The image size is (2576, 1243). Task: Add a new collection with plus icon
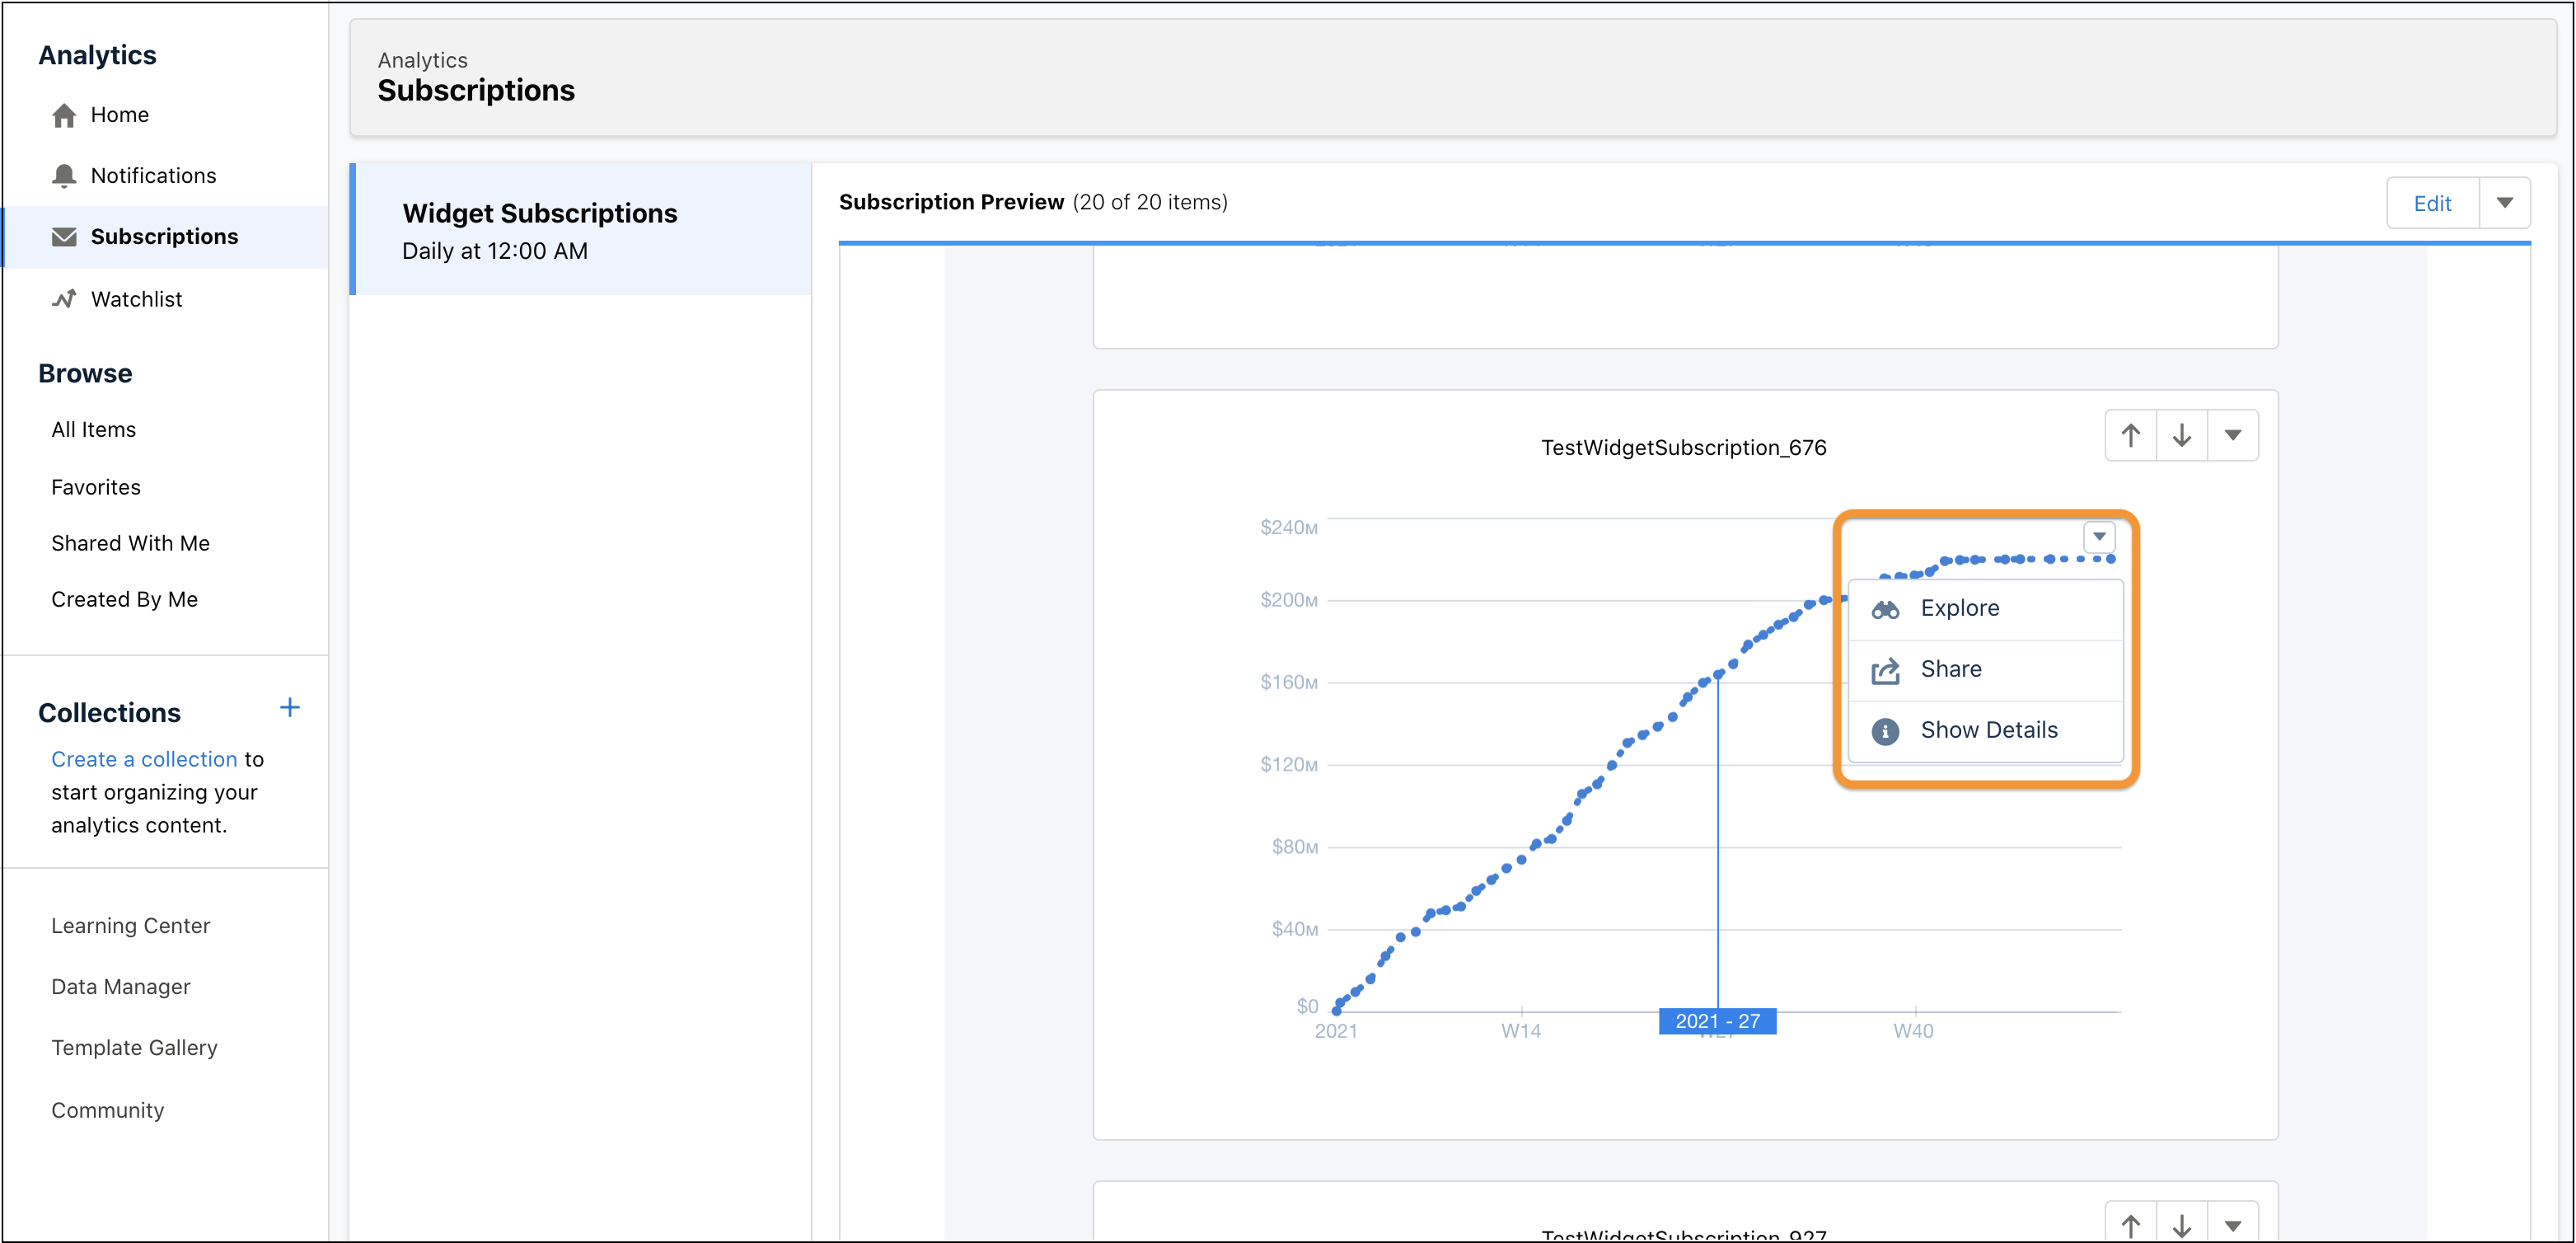[290, 708]
